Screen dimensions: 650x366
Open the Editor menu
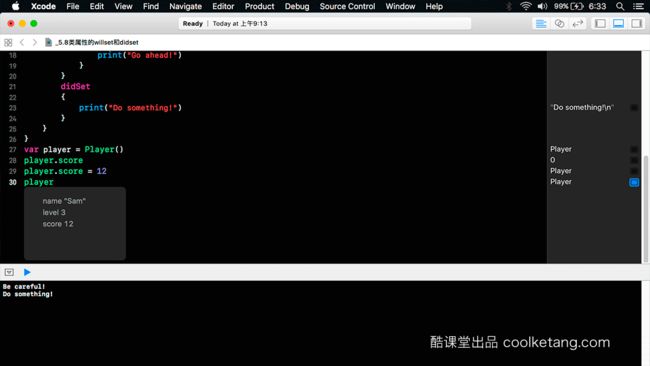[223, 6]
